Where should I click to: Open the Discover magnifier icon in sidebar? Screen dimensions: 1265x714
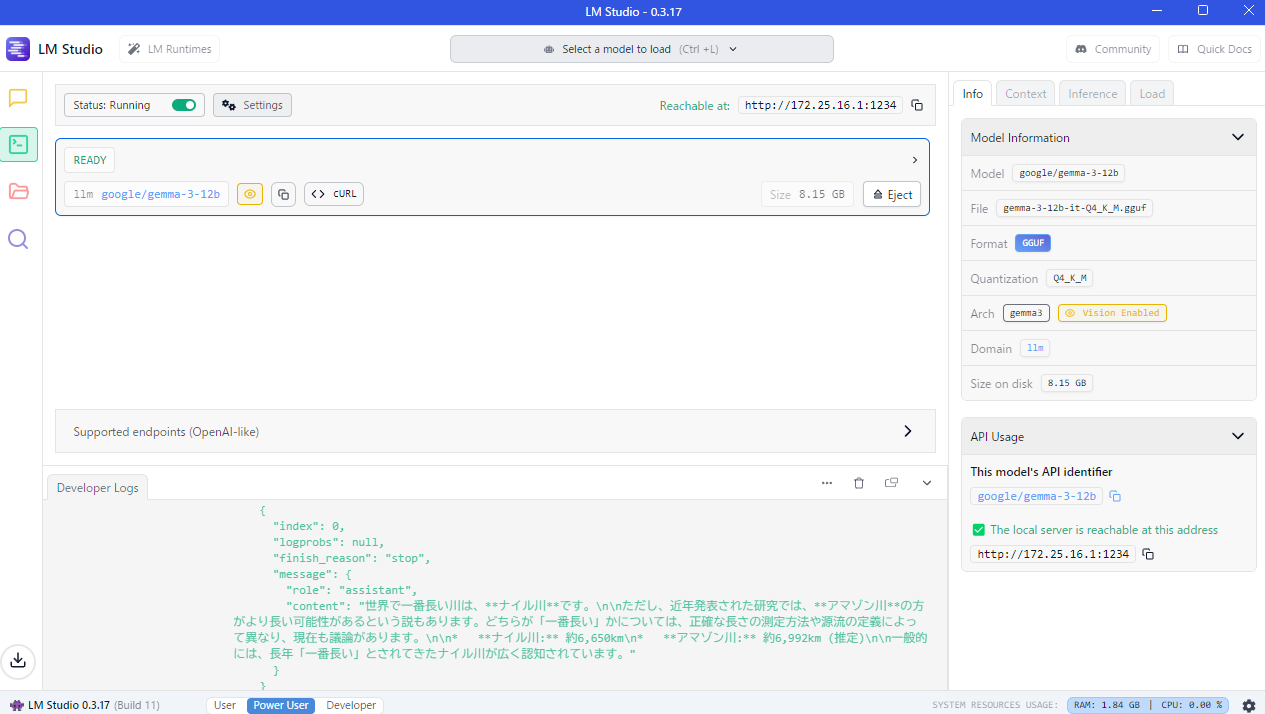(18, 239)
